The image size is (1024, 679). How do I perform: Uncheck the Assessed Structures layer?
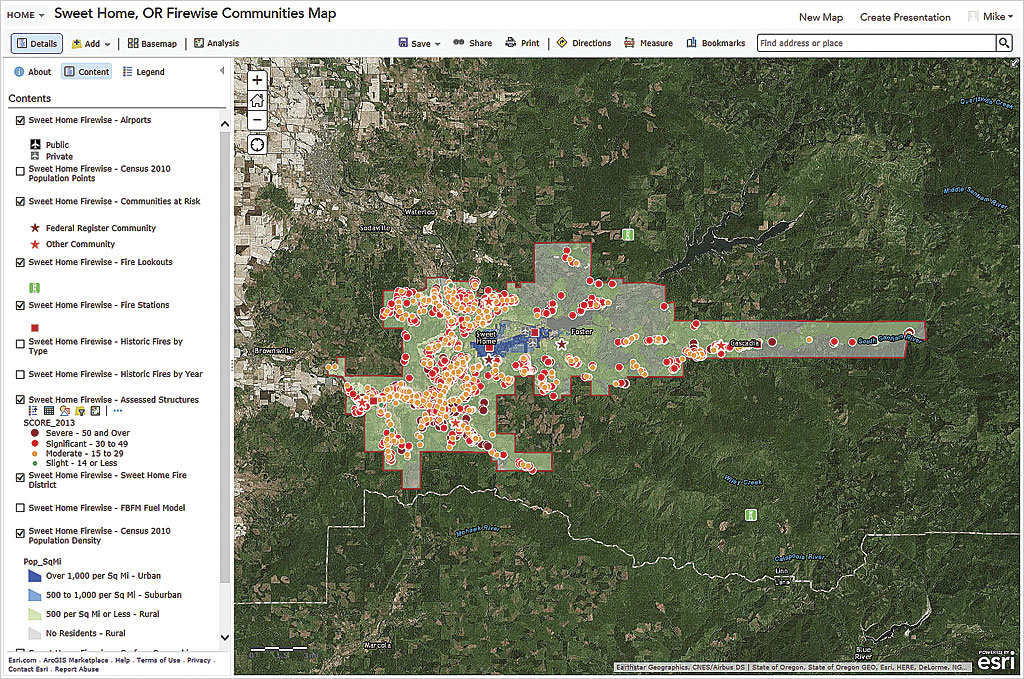[20, 400]
